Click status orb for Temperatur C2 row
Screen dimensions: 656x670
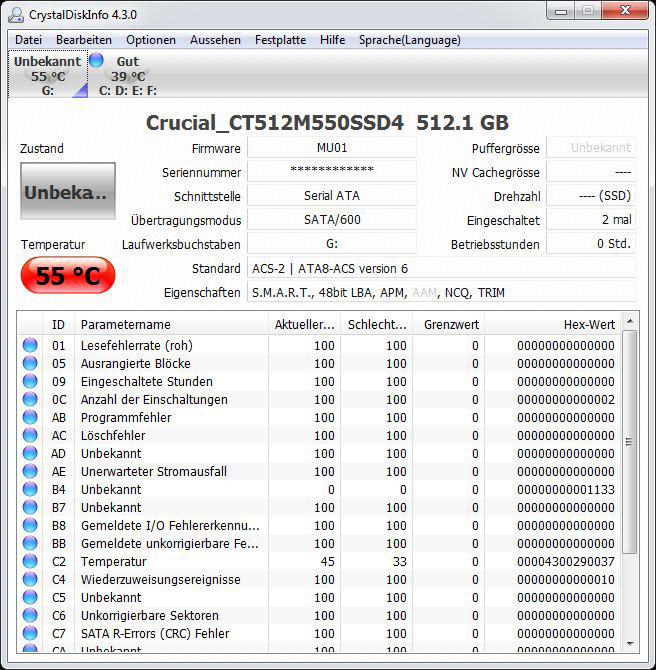(x=30, y=561)
